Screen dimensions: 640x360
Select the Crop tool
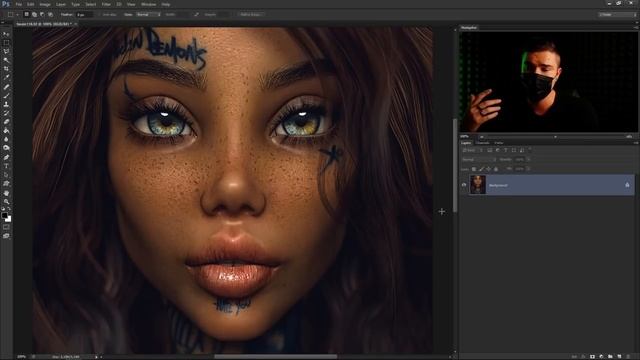point(6,69)
